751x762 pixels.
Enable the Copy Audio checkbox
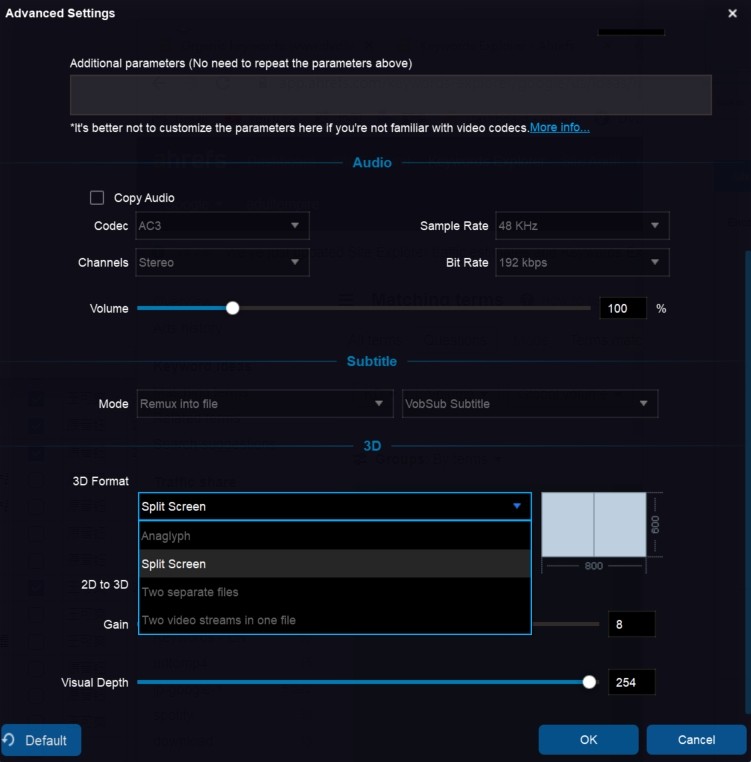(97, 198)
